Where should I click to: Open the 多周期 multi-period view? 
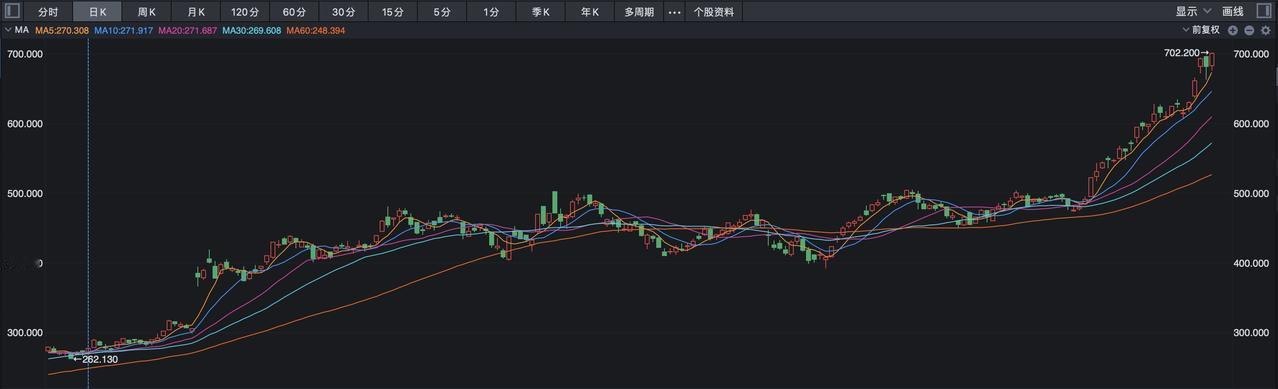639,12
